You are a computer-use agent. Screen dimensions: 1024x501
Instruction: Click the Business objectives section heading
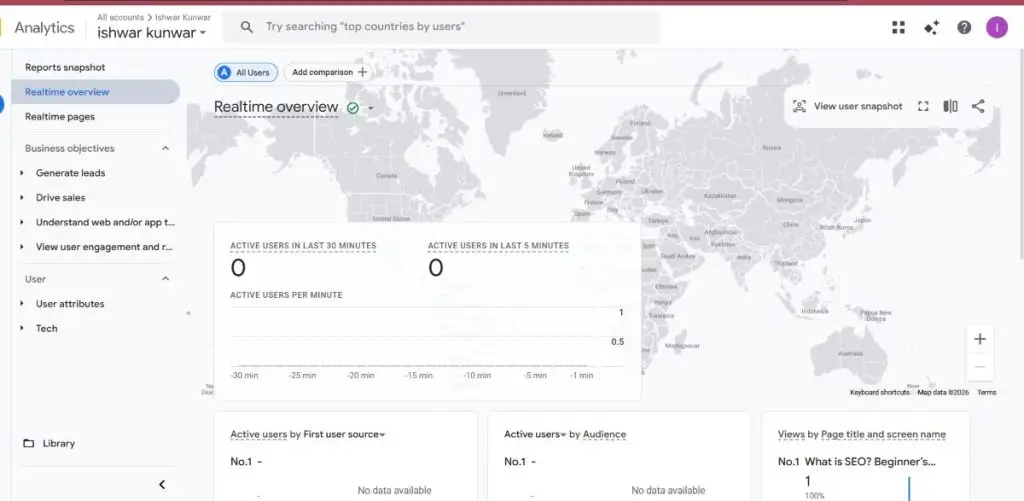[70, 148]
